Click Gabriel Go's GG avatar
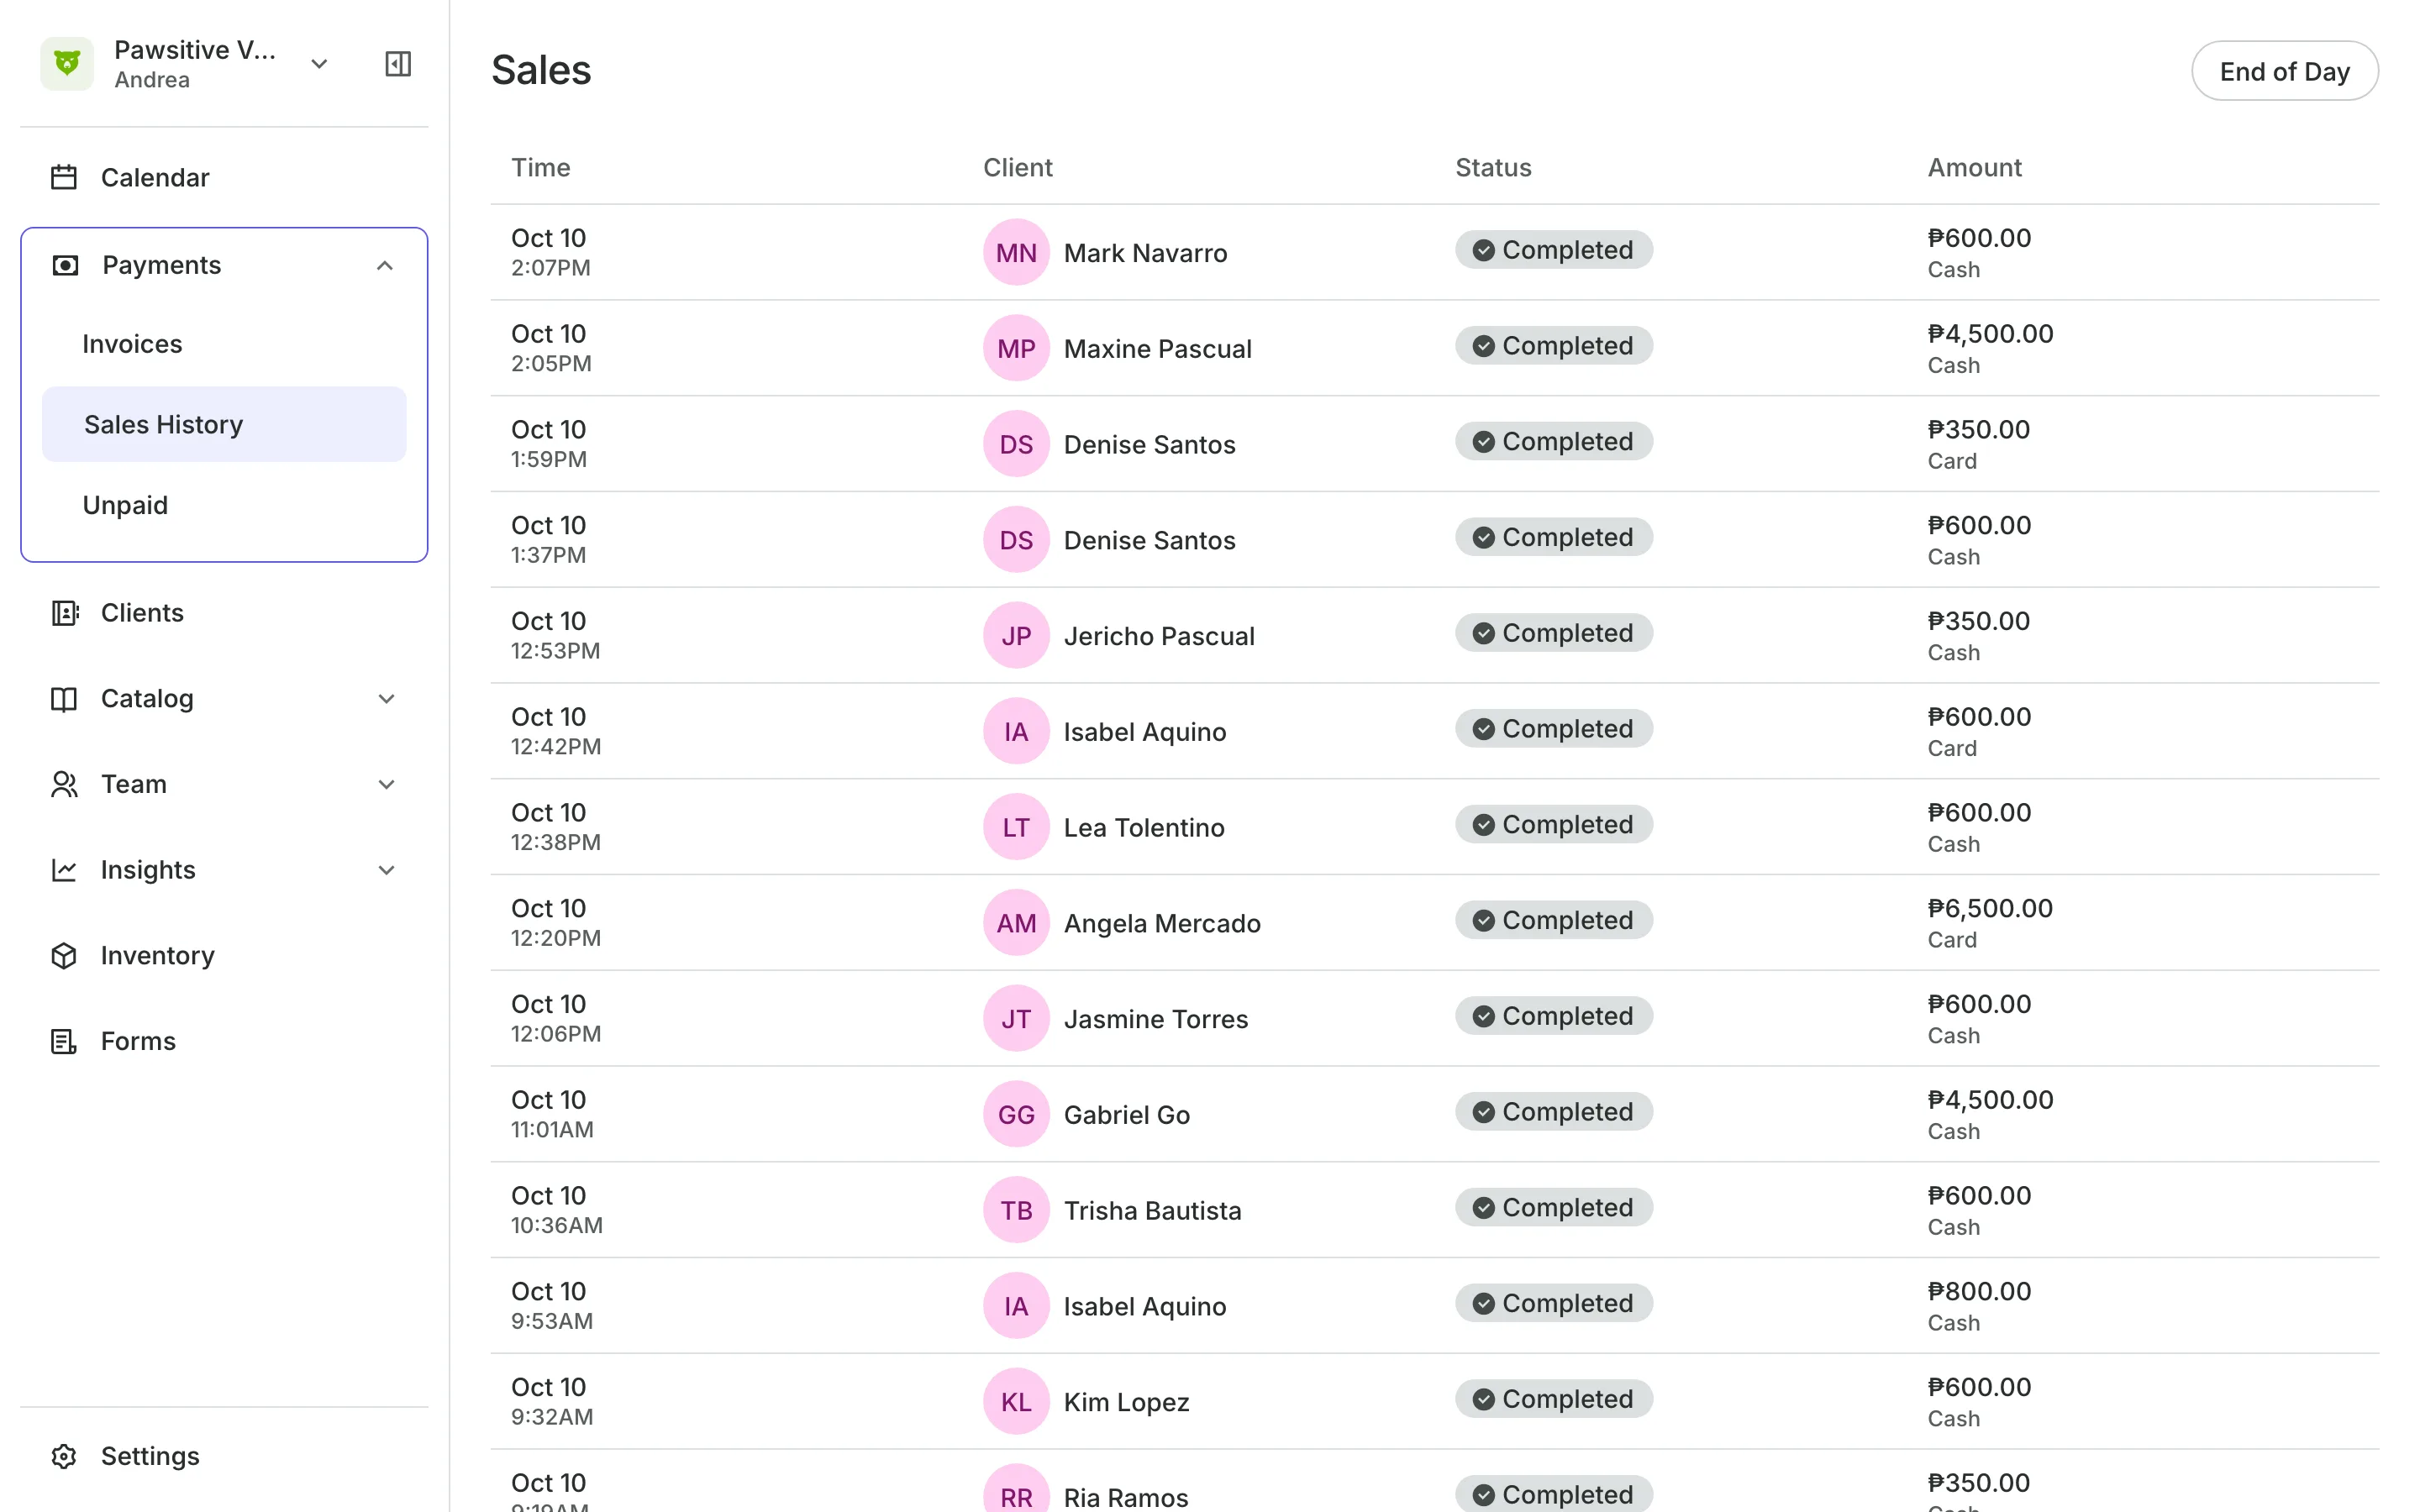Screen dimensions: 2420x1512 tap(1016, 1114)
